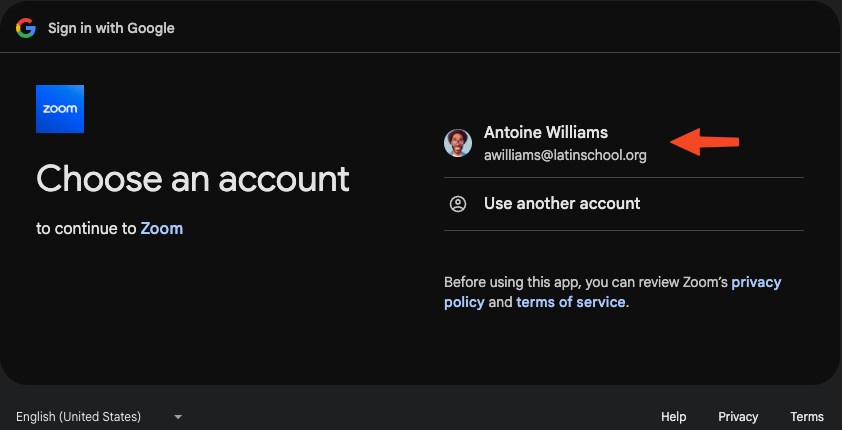Open the Zoom link after continue to

click(x=162, y=229)
